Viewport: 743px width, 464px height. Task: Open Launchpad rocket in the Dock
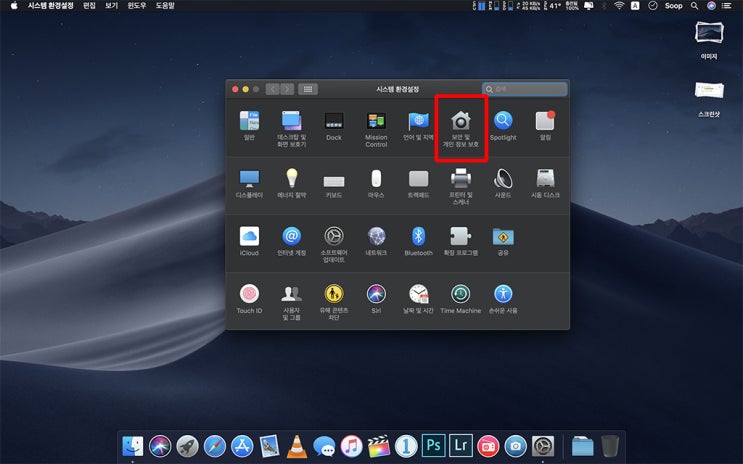point(188,446)
